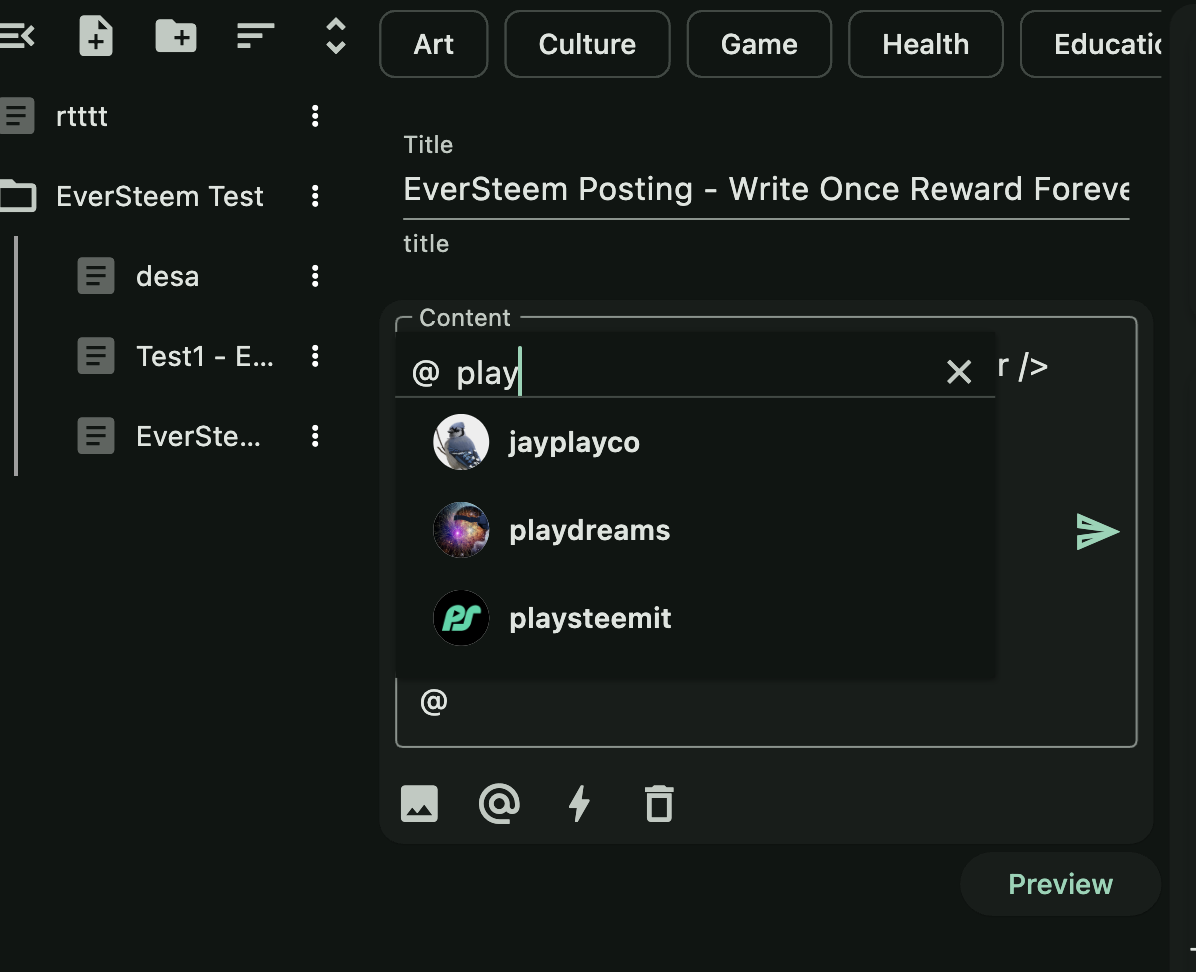Choose jayplayco from mention suggestions
The height and width of the screenshot is (972, 1196).
pos(695,443)
